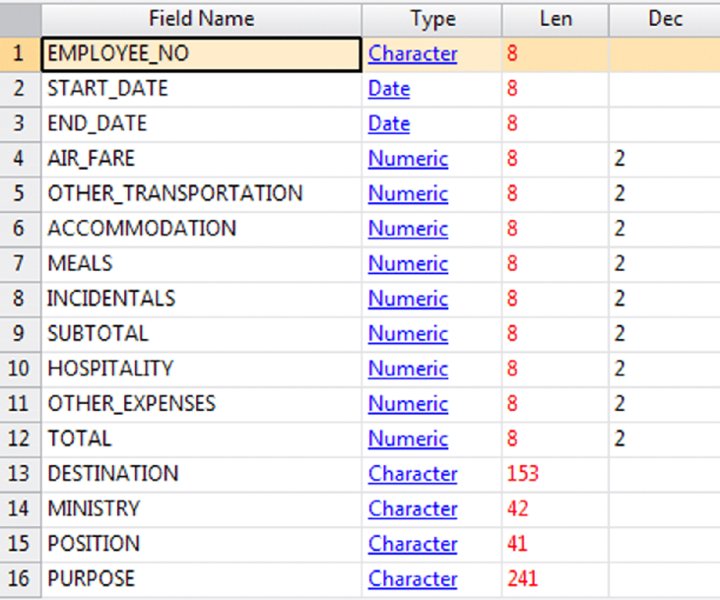Viewport: 720px width, 600px height.
Task: Change the Date type of START_DATE
Action: pos(389,89)
